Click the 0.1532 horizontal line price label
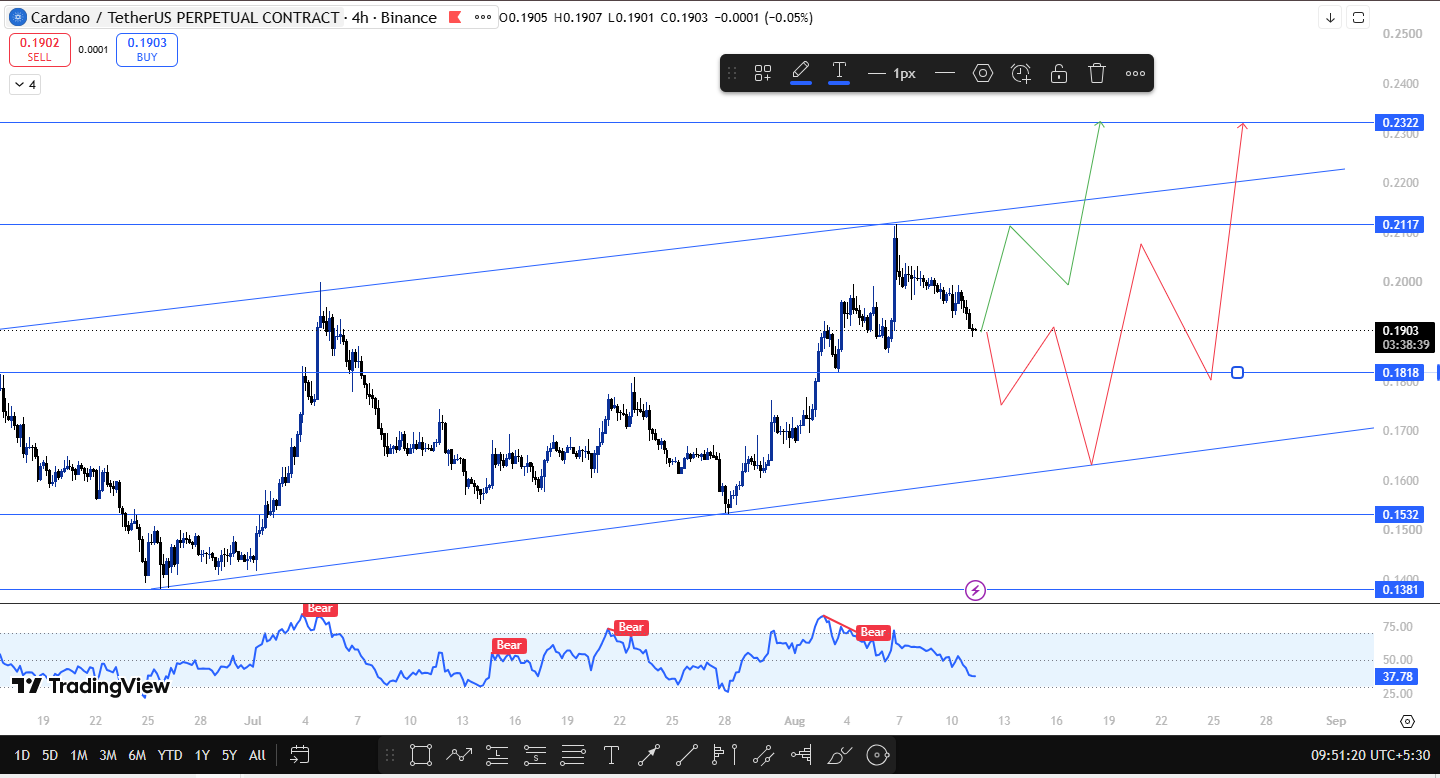The image size is (1440, 778). 1400,515
